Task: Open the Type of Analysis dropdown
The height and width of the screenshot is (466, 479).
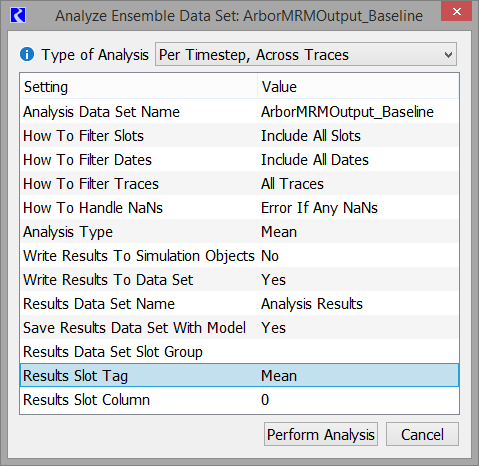Action: (x=306, y=54)
